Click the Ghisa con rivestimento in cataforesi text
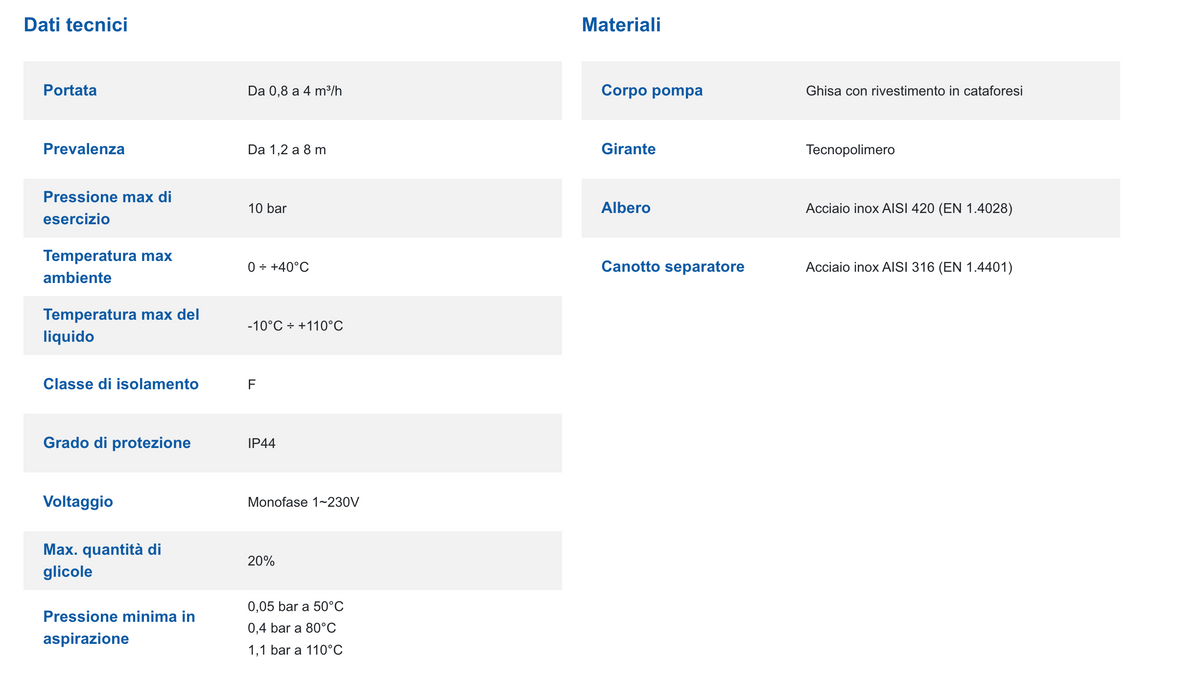 click(x=914, y=91)
